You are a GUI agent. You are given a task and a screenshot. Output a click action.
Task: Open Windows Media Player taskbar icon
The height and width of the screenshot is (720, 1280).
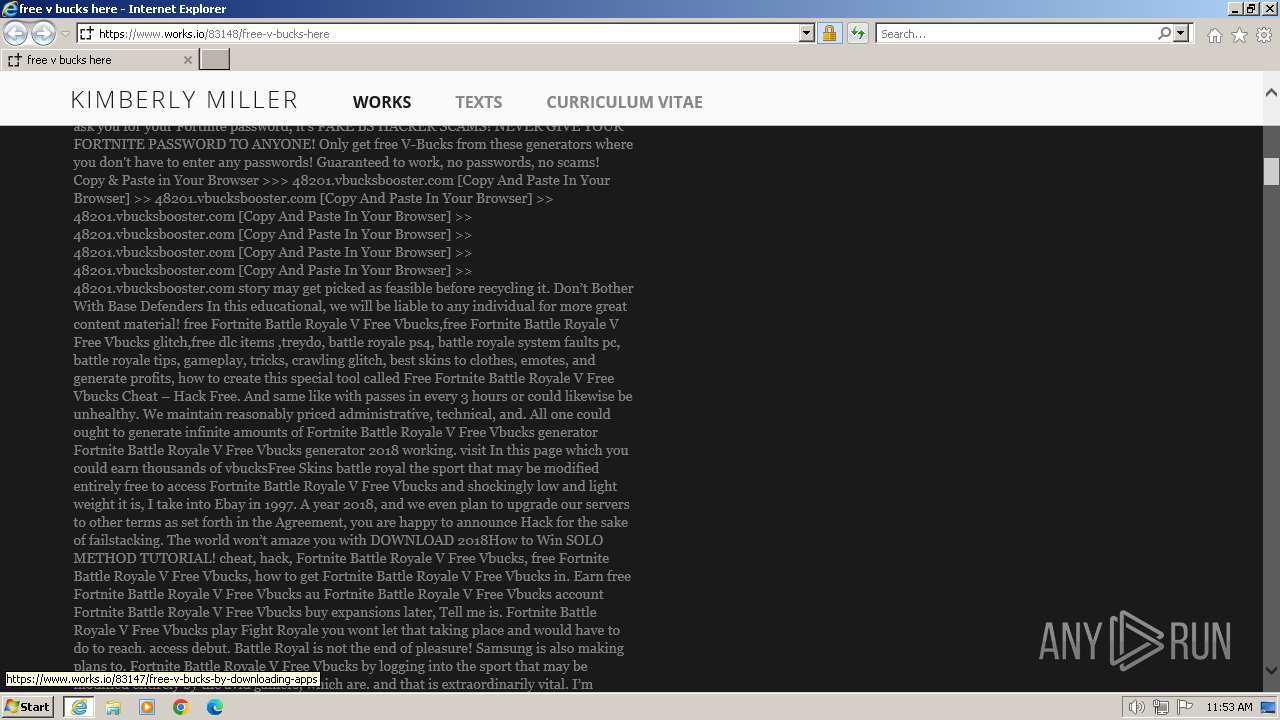[x=147, y=707]
